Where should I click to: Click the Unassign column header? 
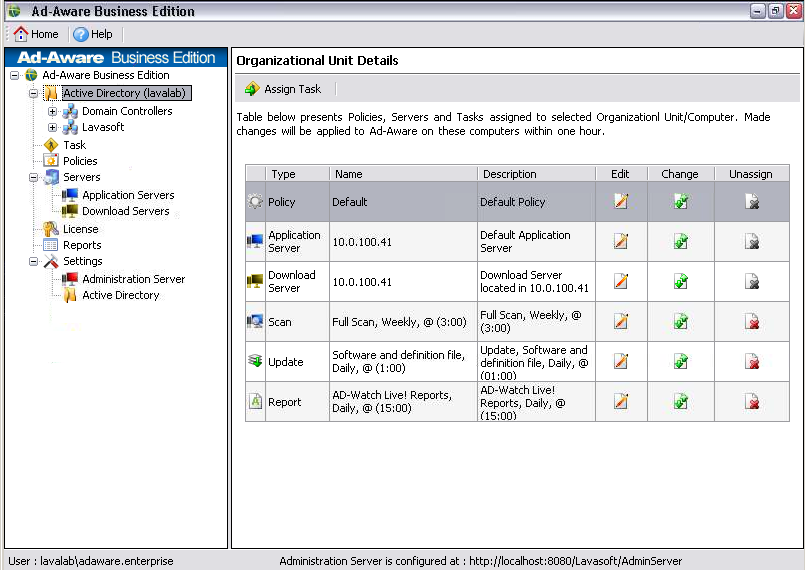coord(752,174)
